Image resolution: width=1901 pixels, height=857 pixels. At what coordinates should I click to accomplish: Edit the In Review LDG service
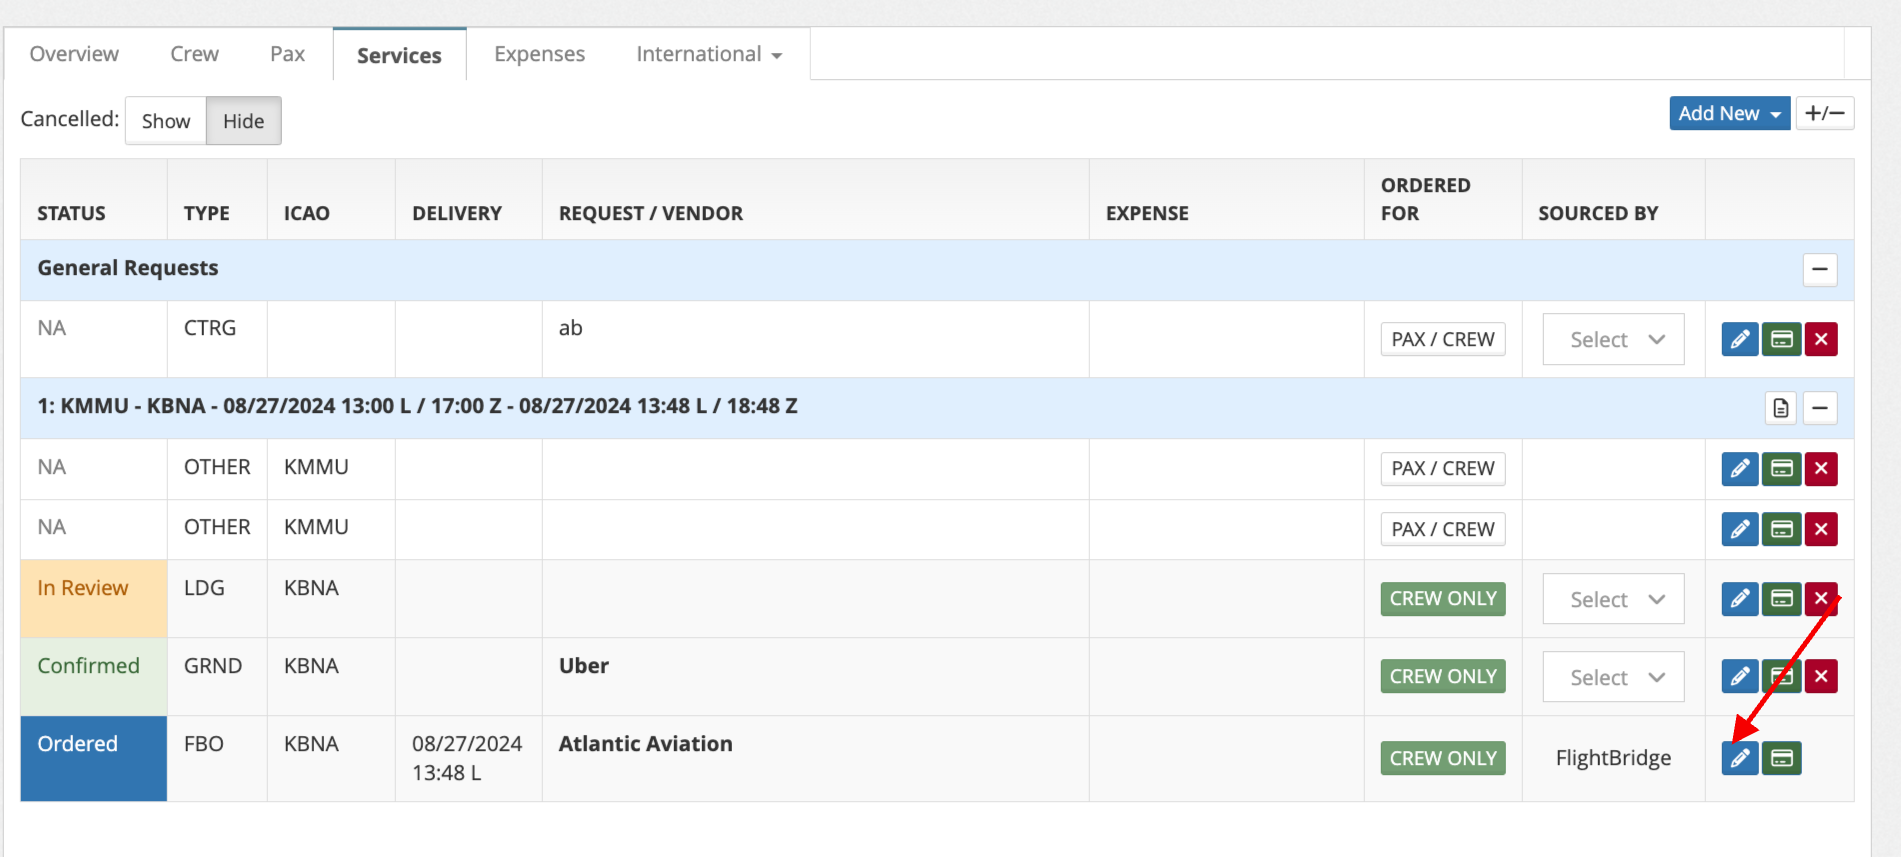[x=1740, y=598]
